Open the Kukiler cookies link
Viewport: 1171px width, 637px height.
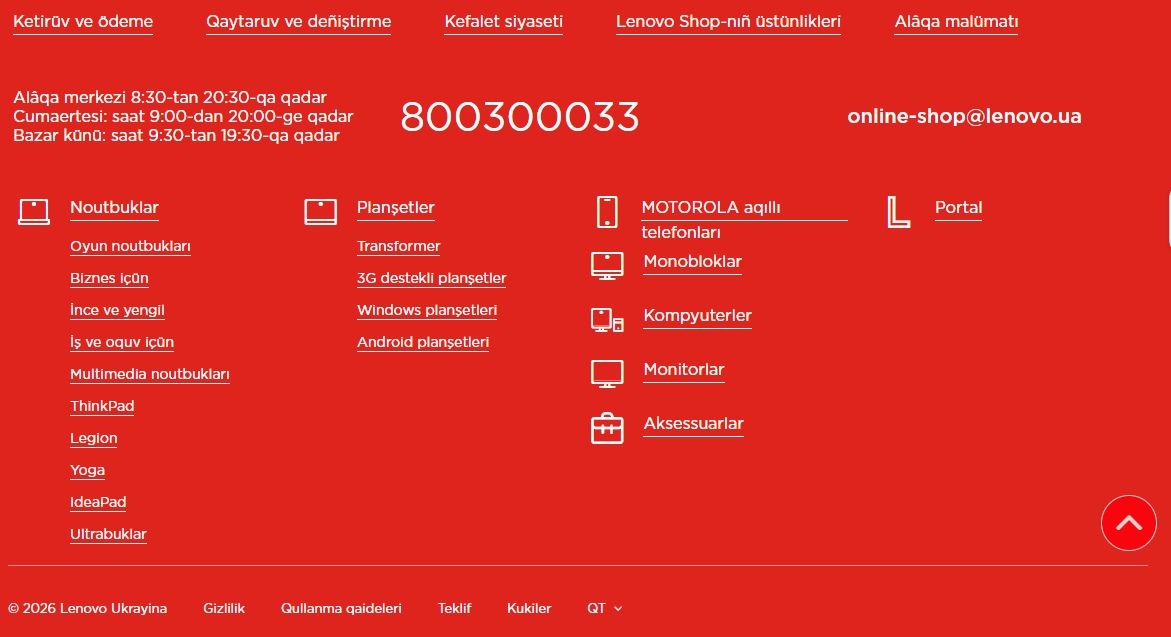tap(529, 608)
